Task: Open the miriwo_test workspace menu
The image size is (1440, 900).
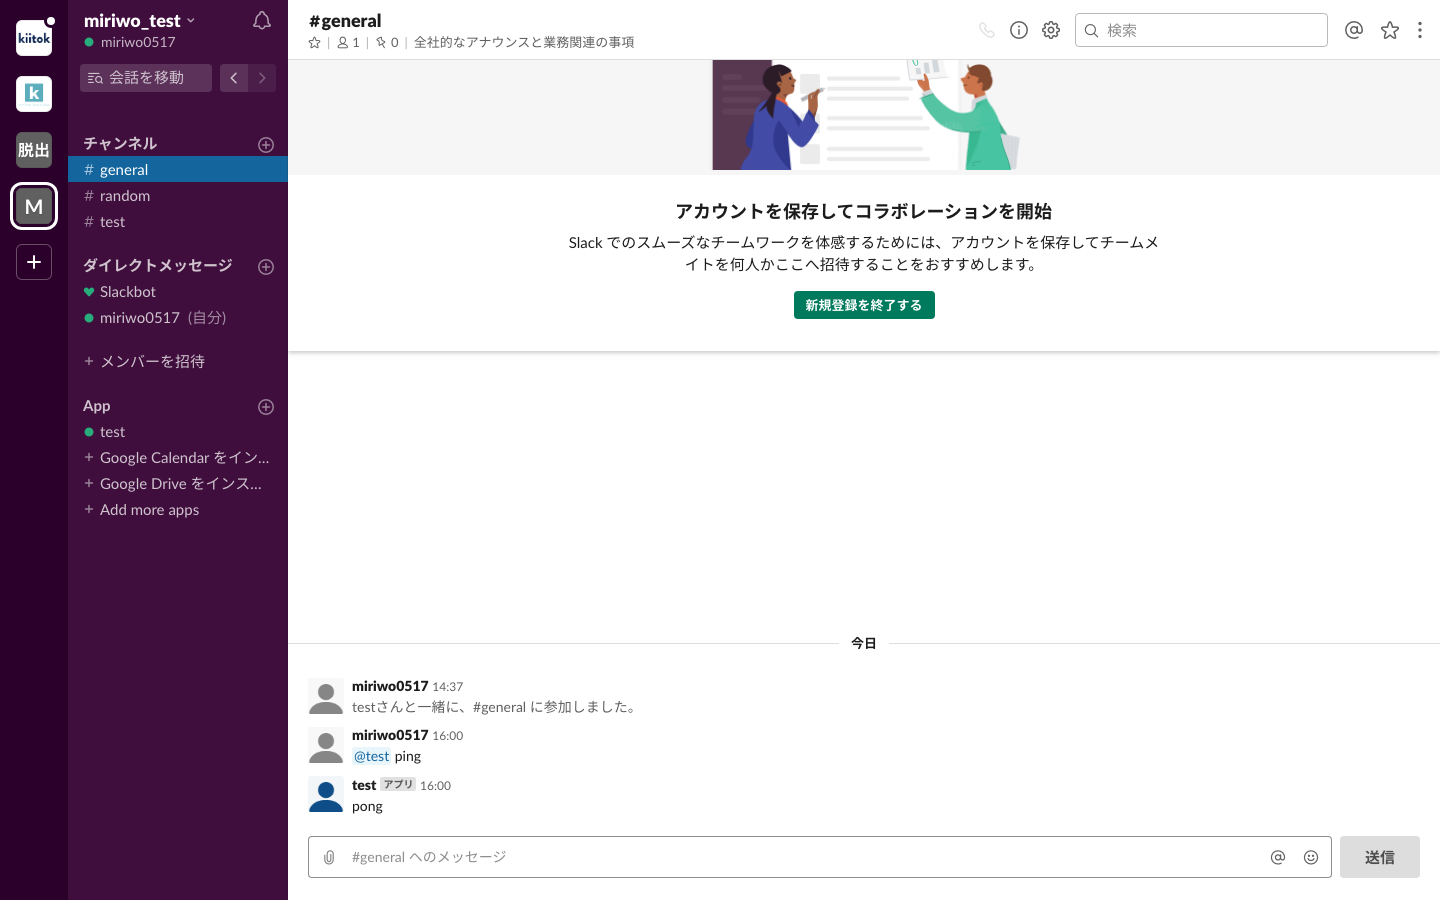Action: pyautogui.click(x=140, y=20)
